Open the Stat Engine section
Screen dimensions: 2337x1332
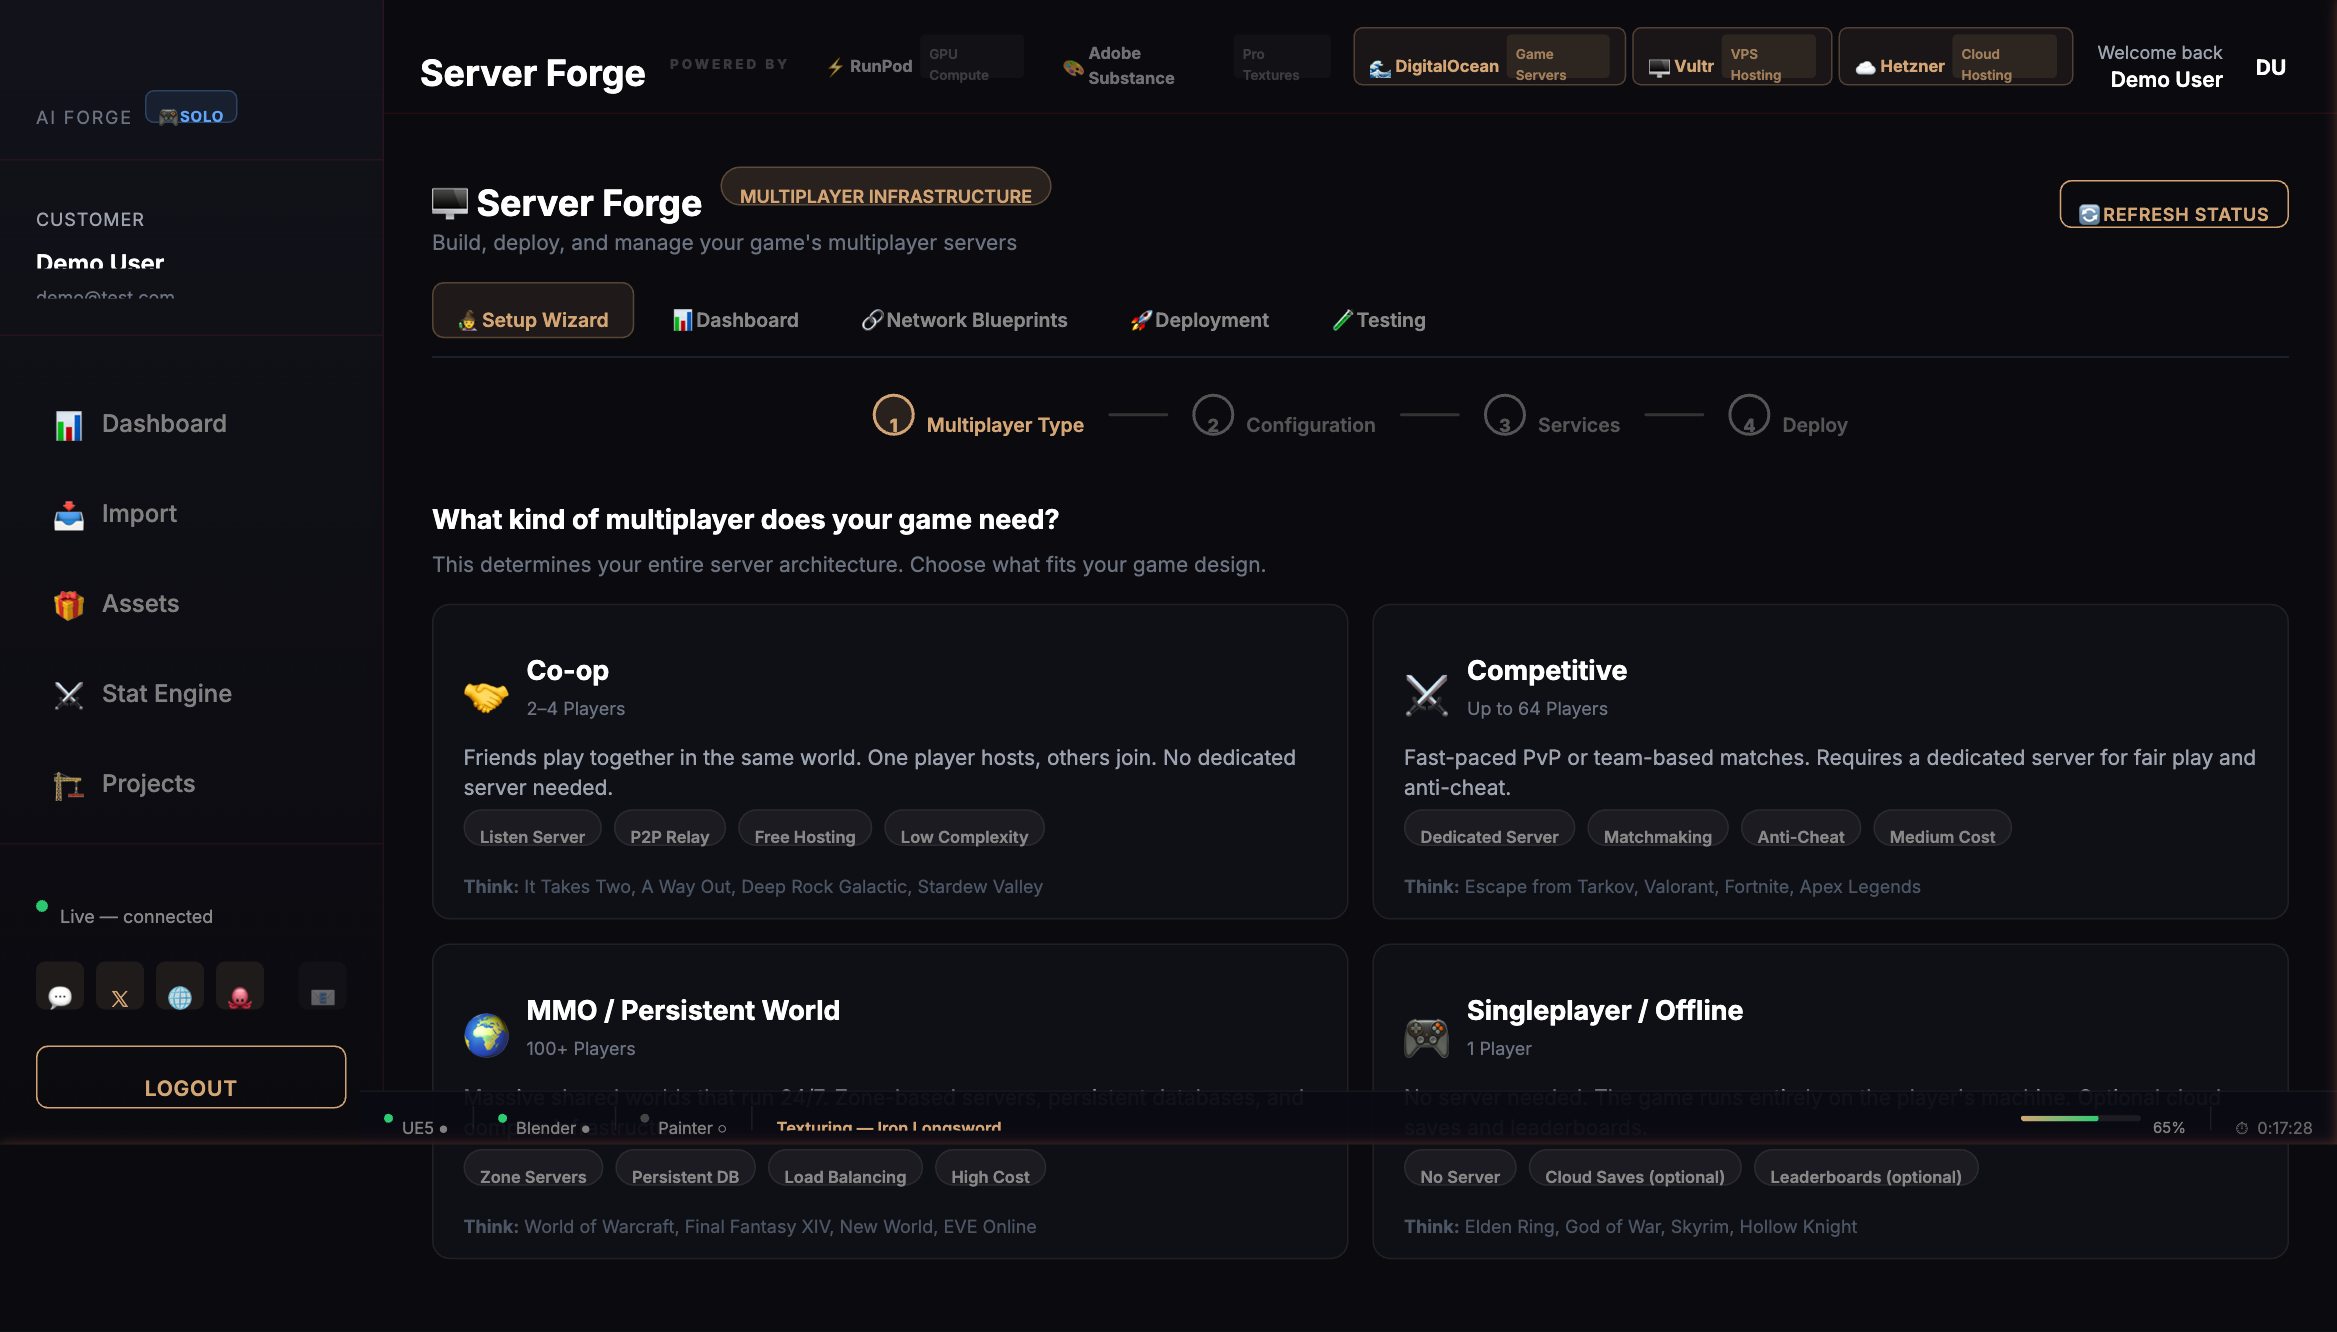pyautogui.click(x=166, y=693)
